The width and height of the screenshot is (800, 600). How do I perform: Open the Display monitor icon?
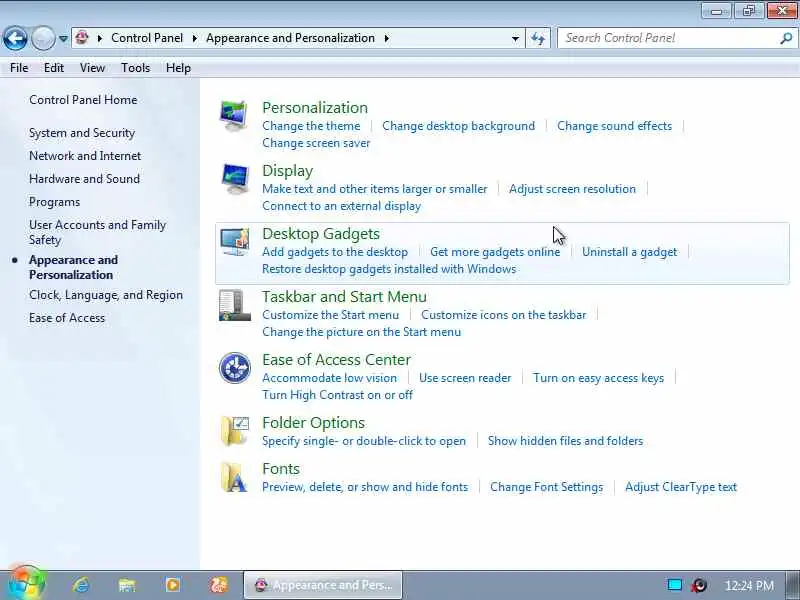[235, 179]
